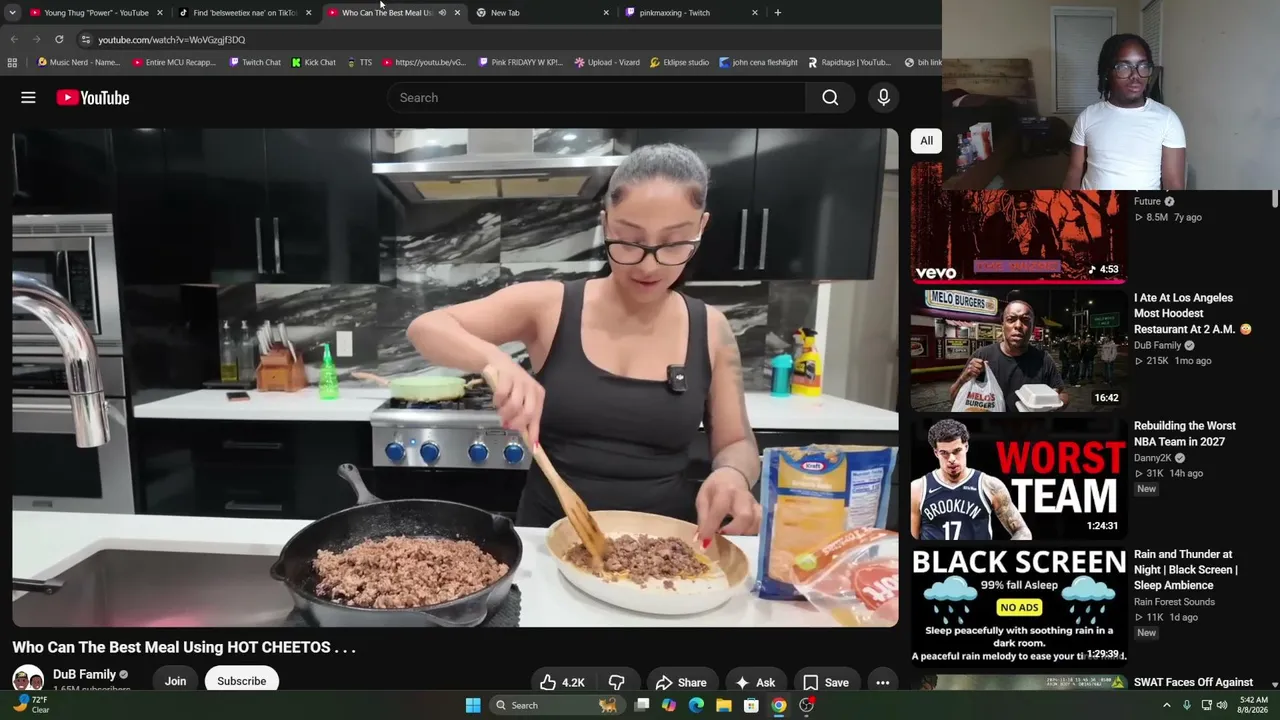Open the Twitch Chat bookmark

[x=255, y=62]
